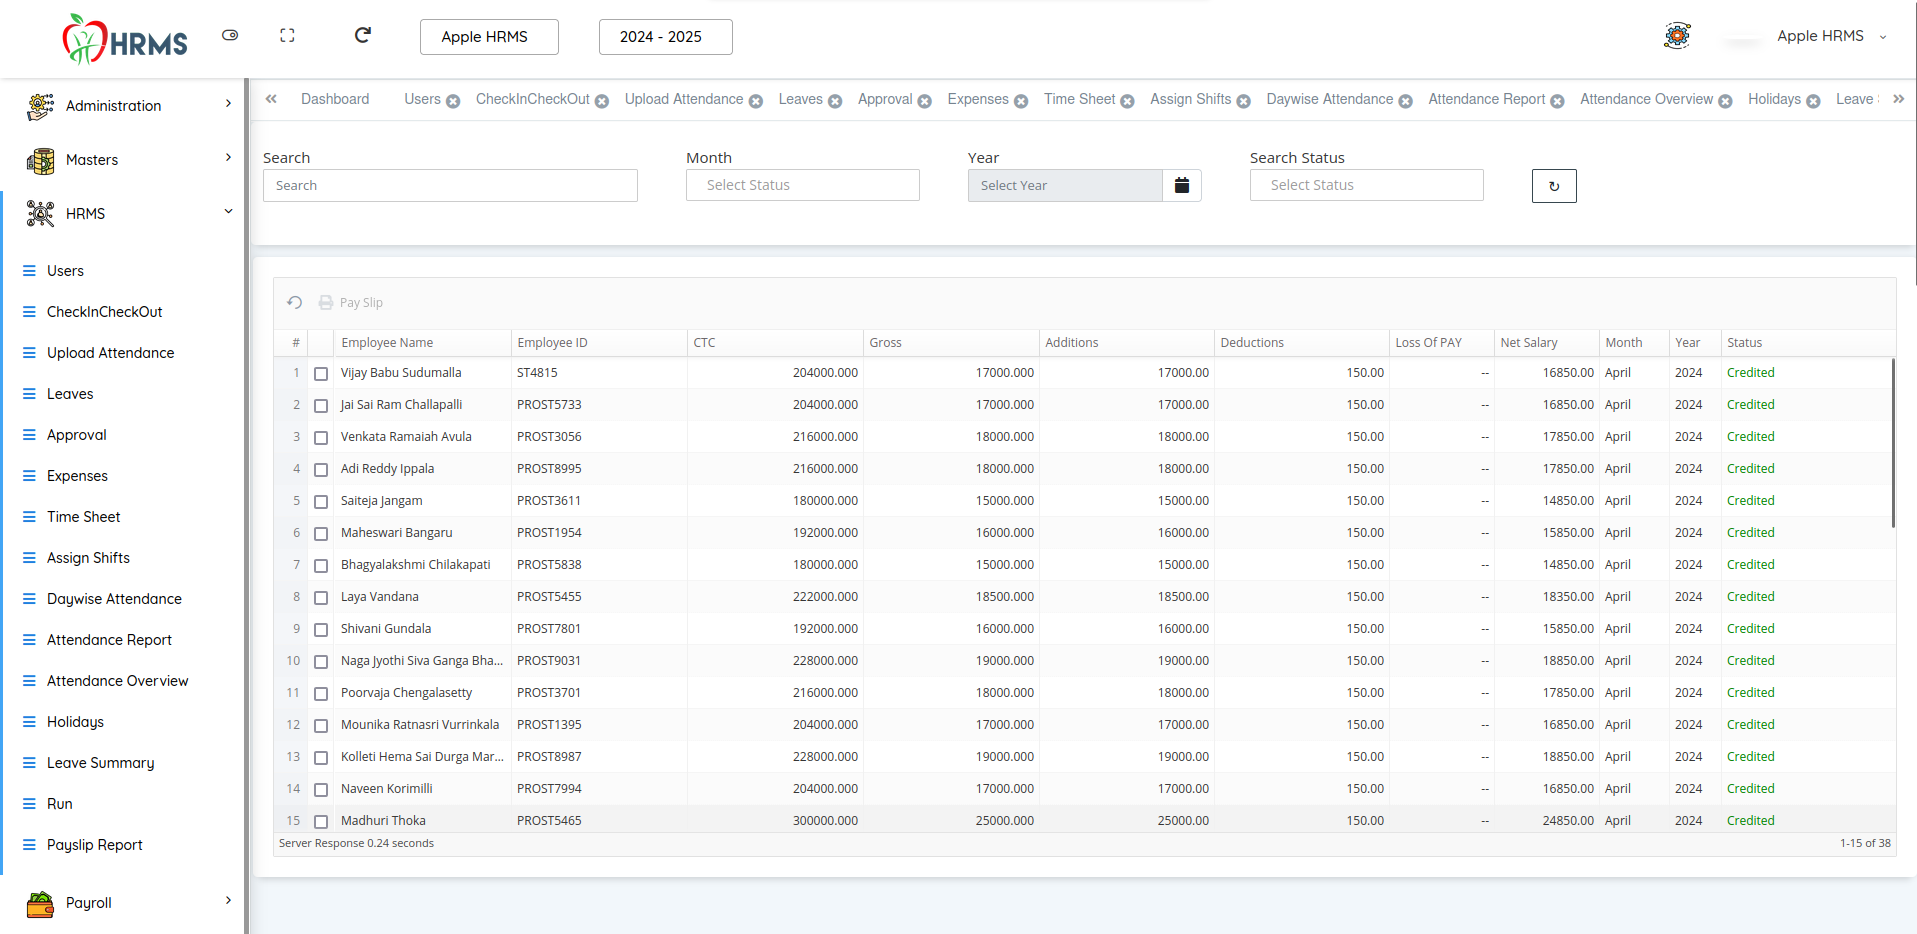Screen dimensions: 1917x934
Task: Click the 2024 - 2025 year button
Action: coord(665,37)
